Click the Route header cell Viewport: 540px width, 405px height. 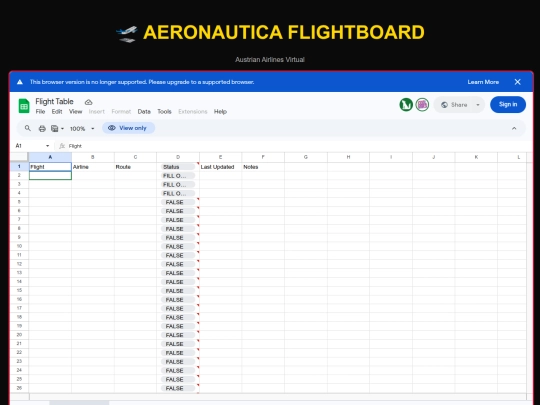(x=135, y=167)
